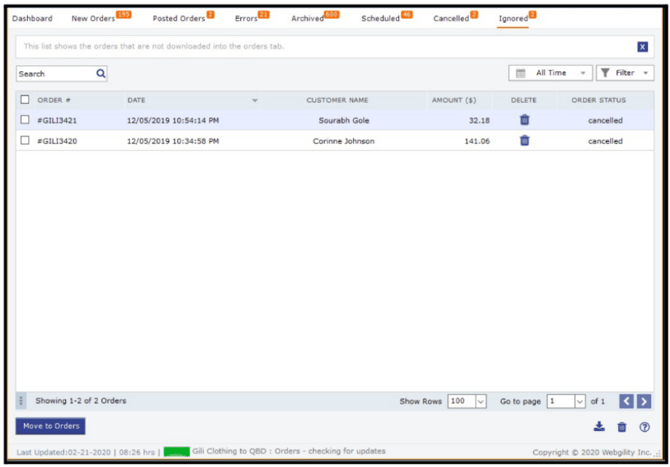Download orders using the bottom download icon

pos(599,426)
